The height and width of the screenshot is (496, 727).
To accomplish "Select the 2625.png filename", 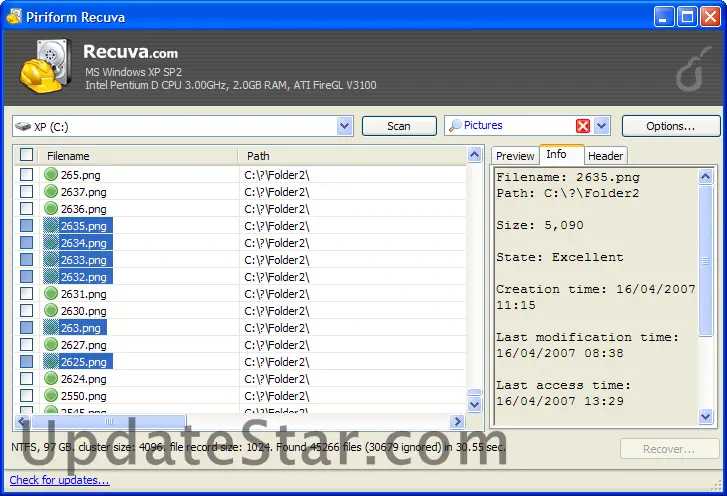I will point(83,362).
